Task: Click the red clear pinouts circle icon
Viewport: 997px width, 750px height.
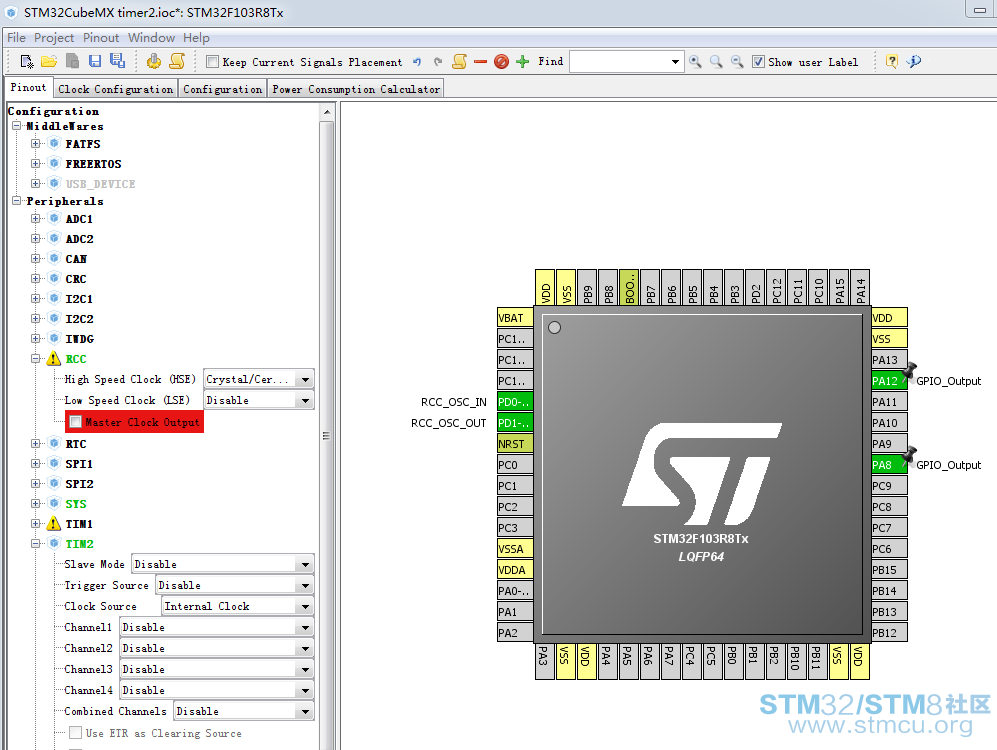Action: click(501, 62)
